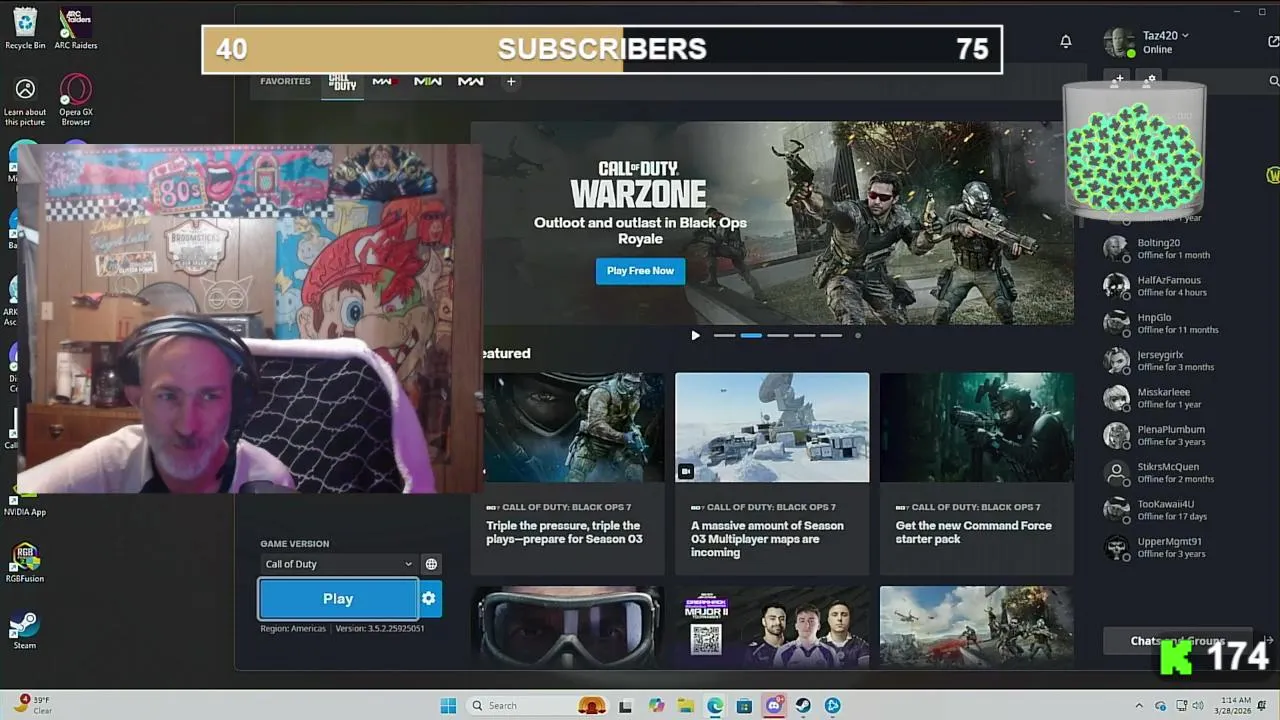Open the weather widget showing 39°F
The width and height of the screenshot is (1280, 720).
pyautogui.click(x=33, y=705)
